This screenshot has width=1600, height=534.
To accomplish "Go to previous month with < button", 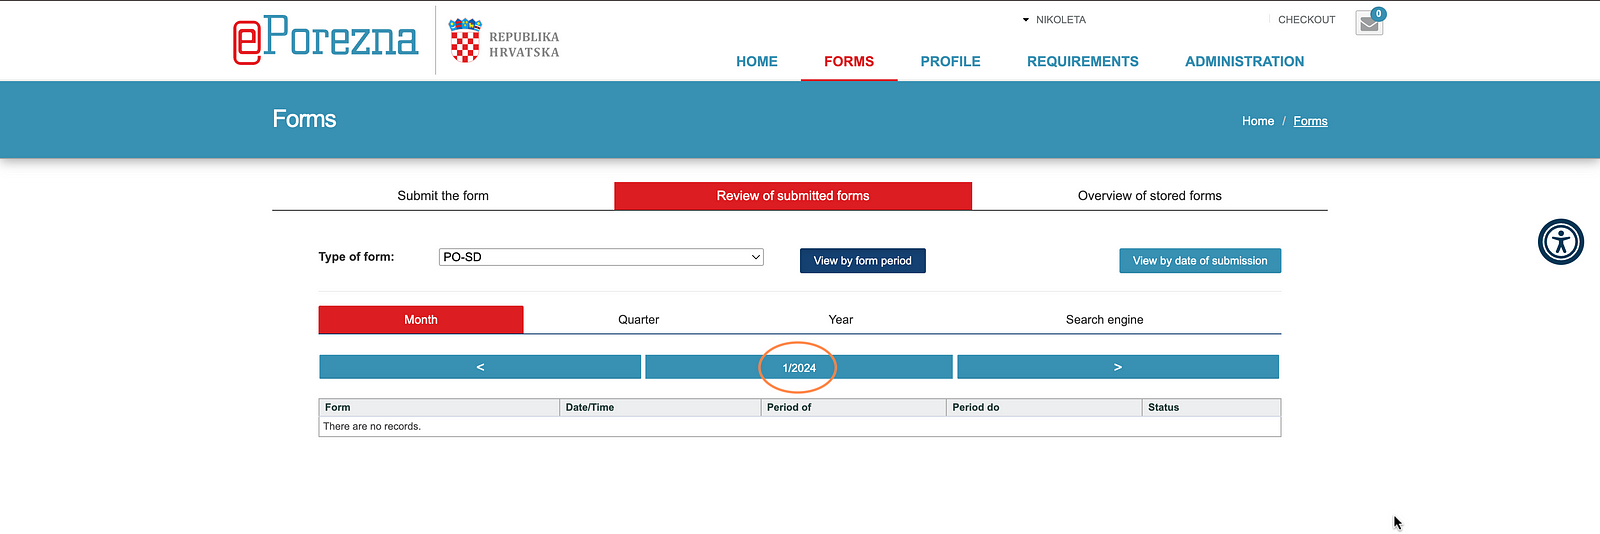I will [x=480, y=367].
